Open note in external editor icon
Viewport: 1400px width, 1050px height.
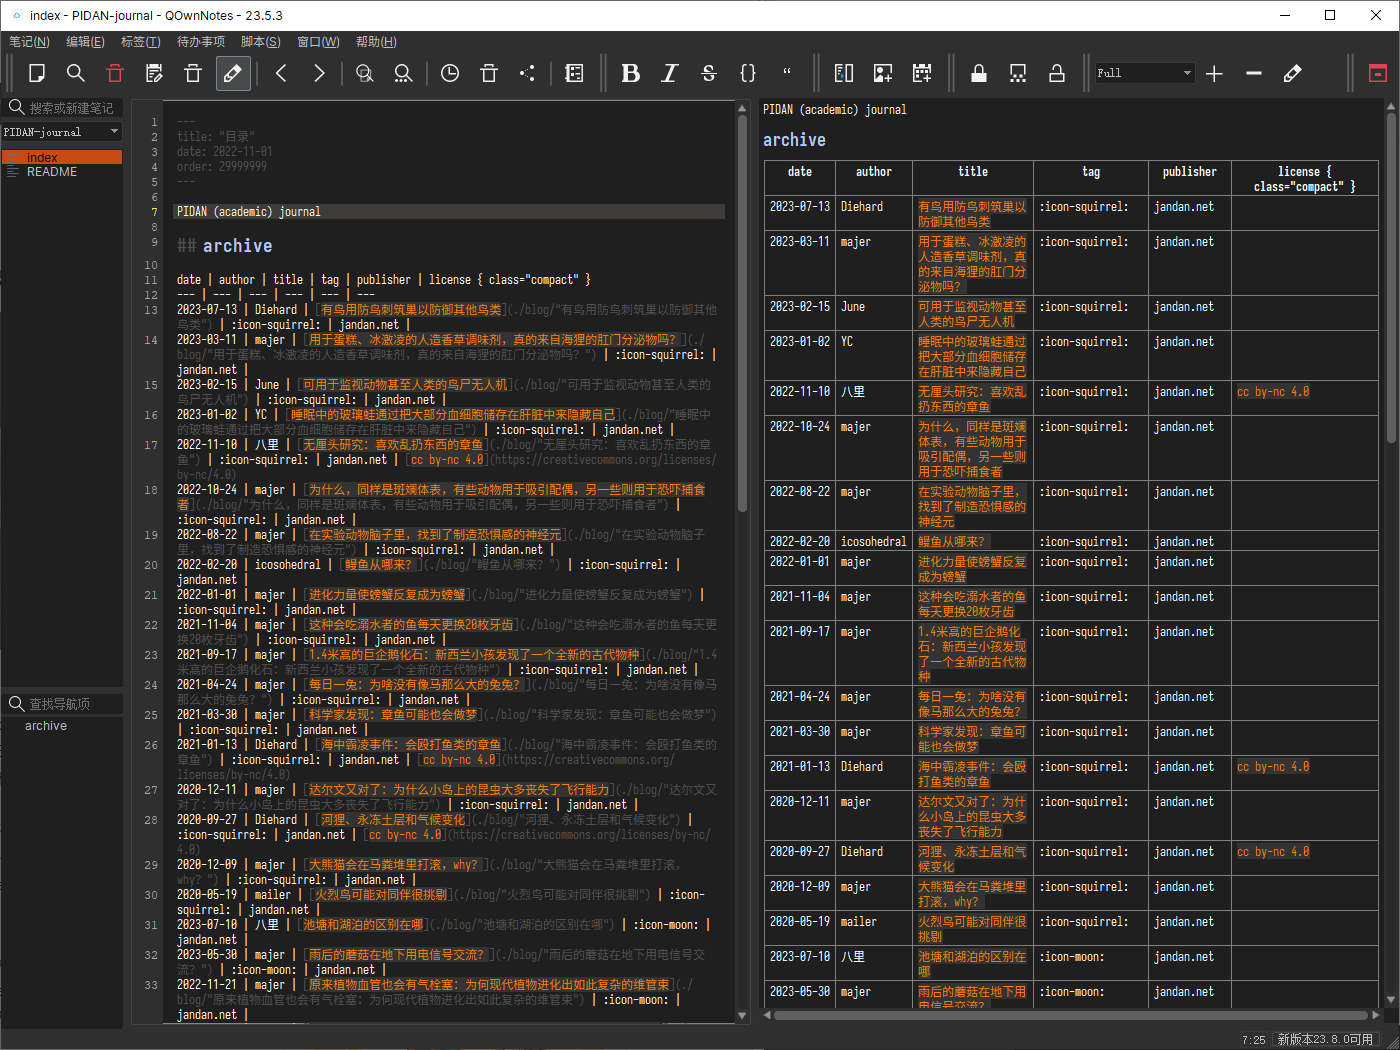(154, 73)
